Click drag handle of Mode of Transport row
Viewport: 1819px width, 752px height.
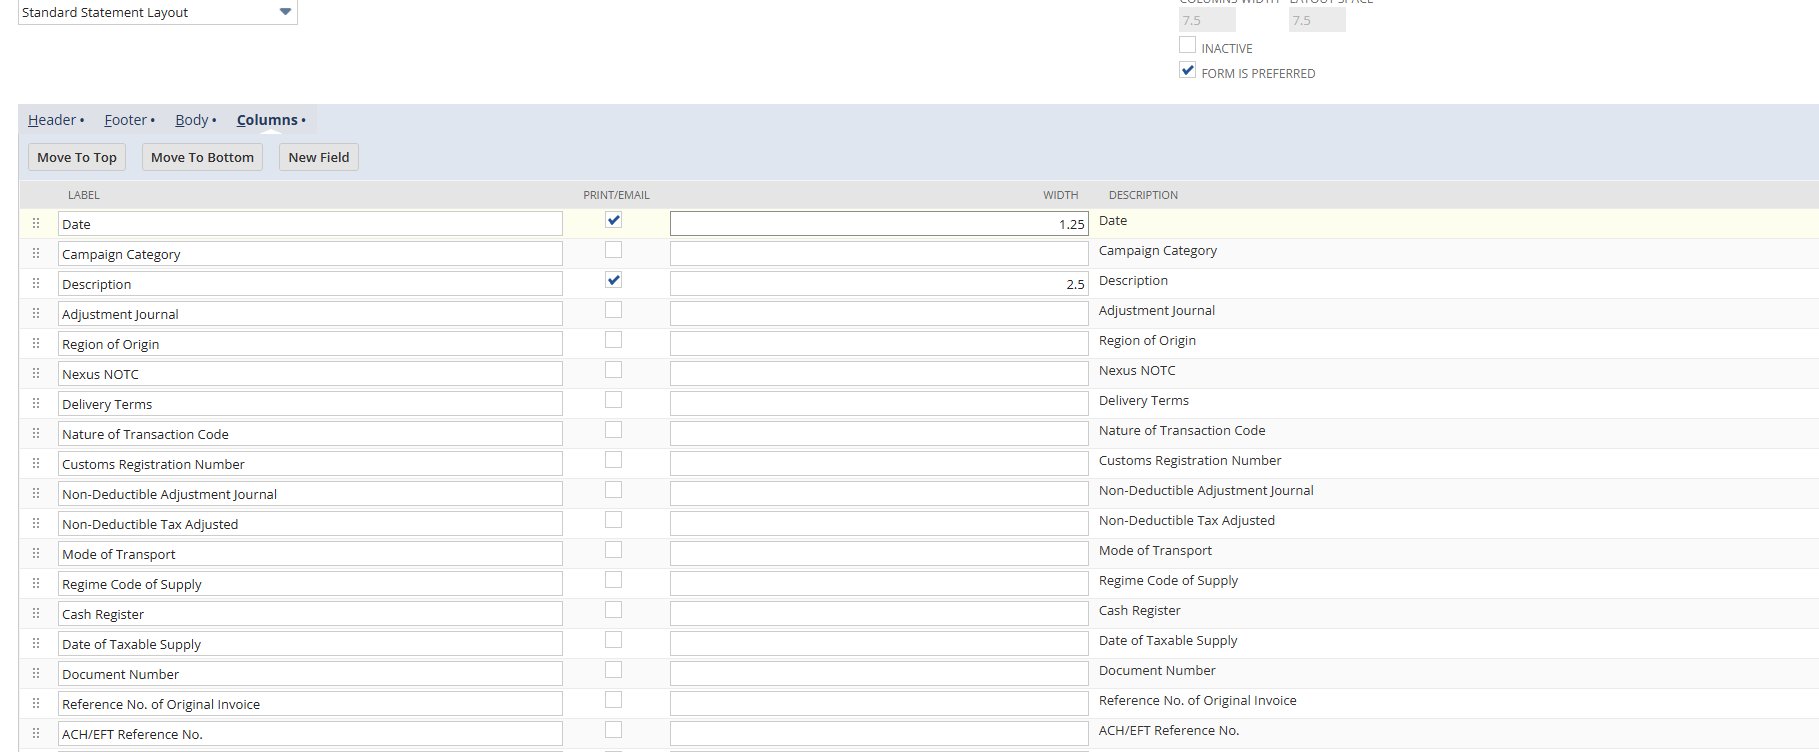36,553
